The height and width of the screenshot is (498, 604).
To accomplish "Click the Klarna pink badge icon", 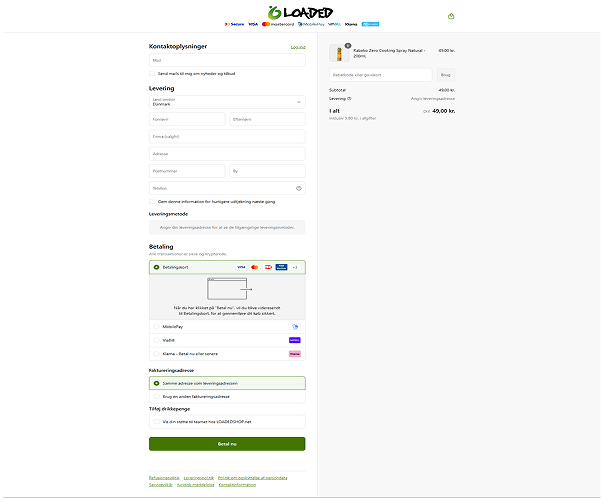I will point(294,354).
